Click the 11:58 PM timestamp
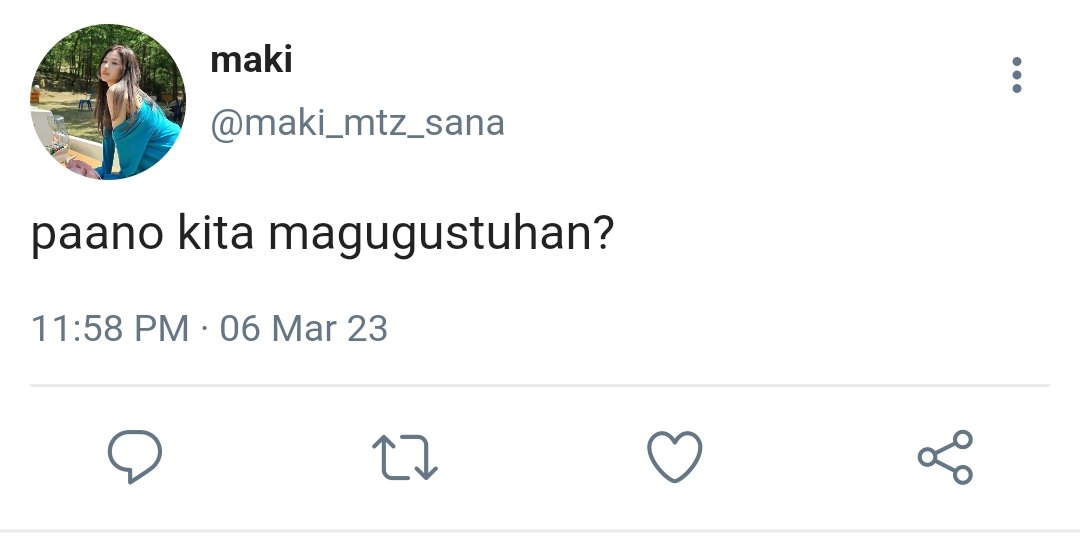Image resolution: width=1080 pixels, height=549 pixels. [x=110, y=329]
